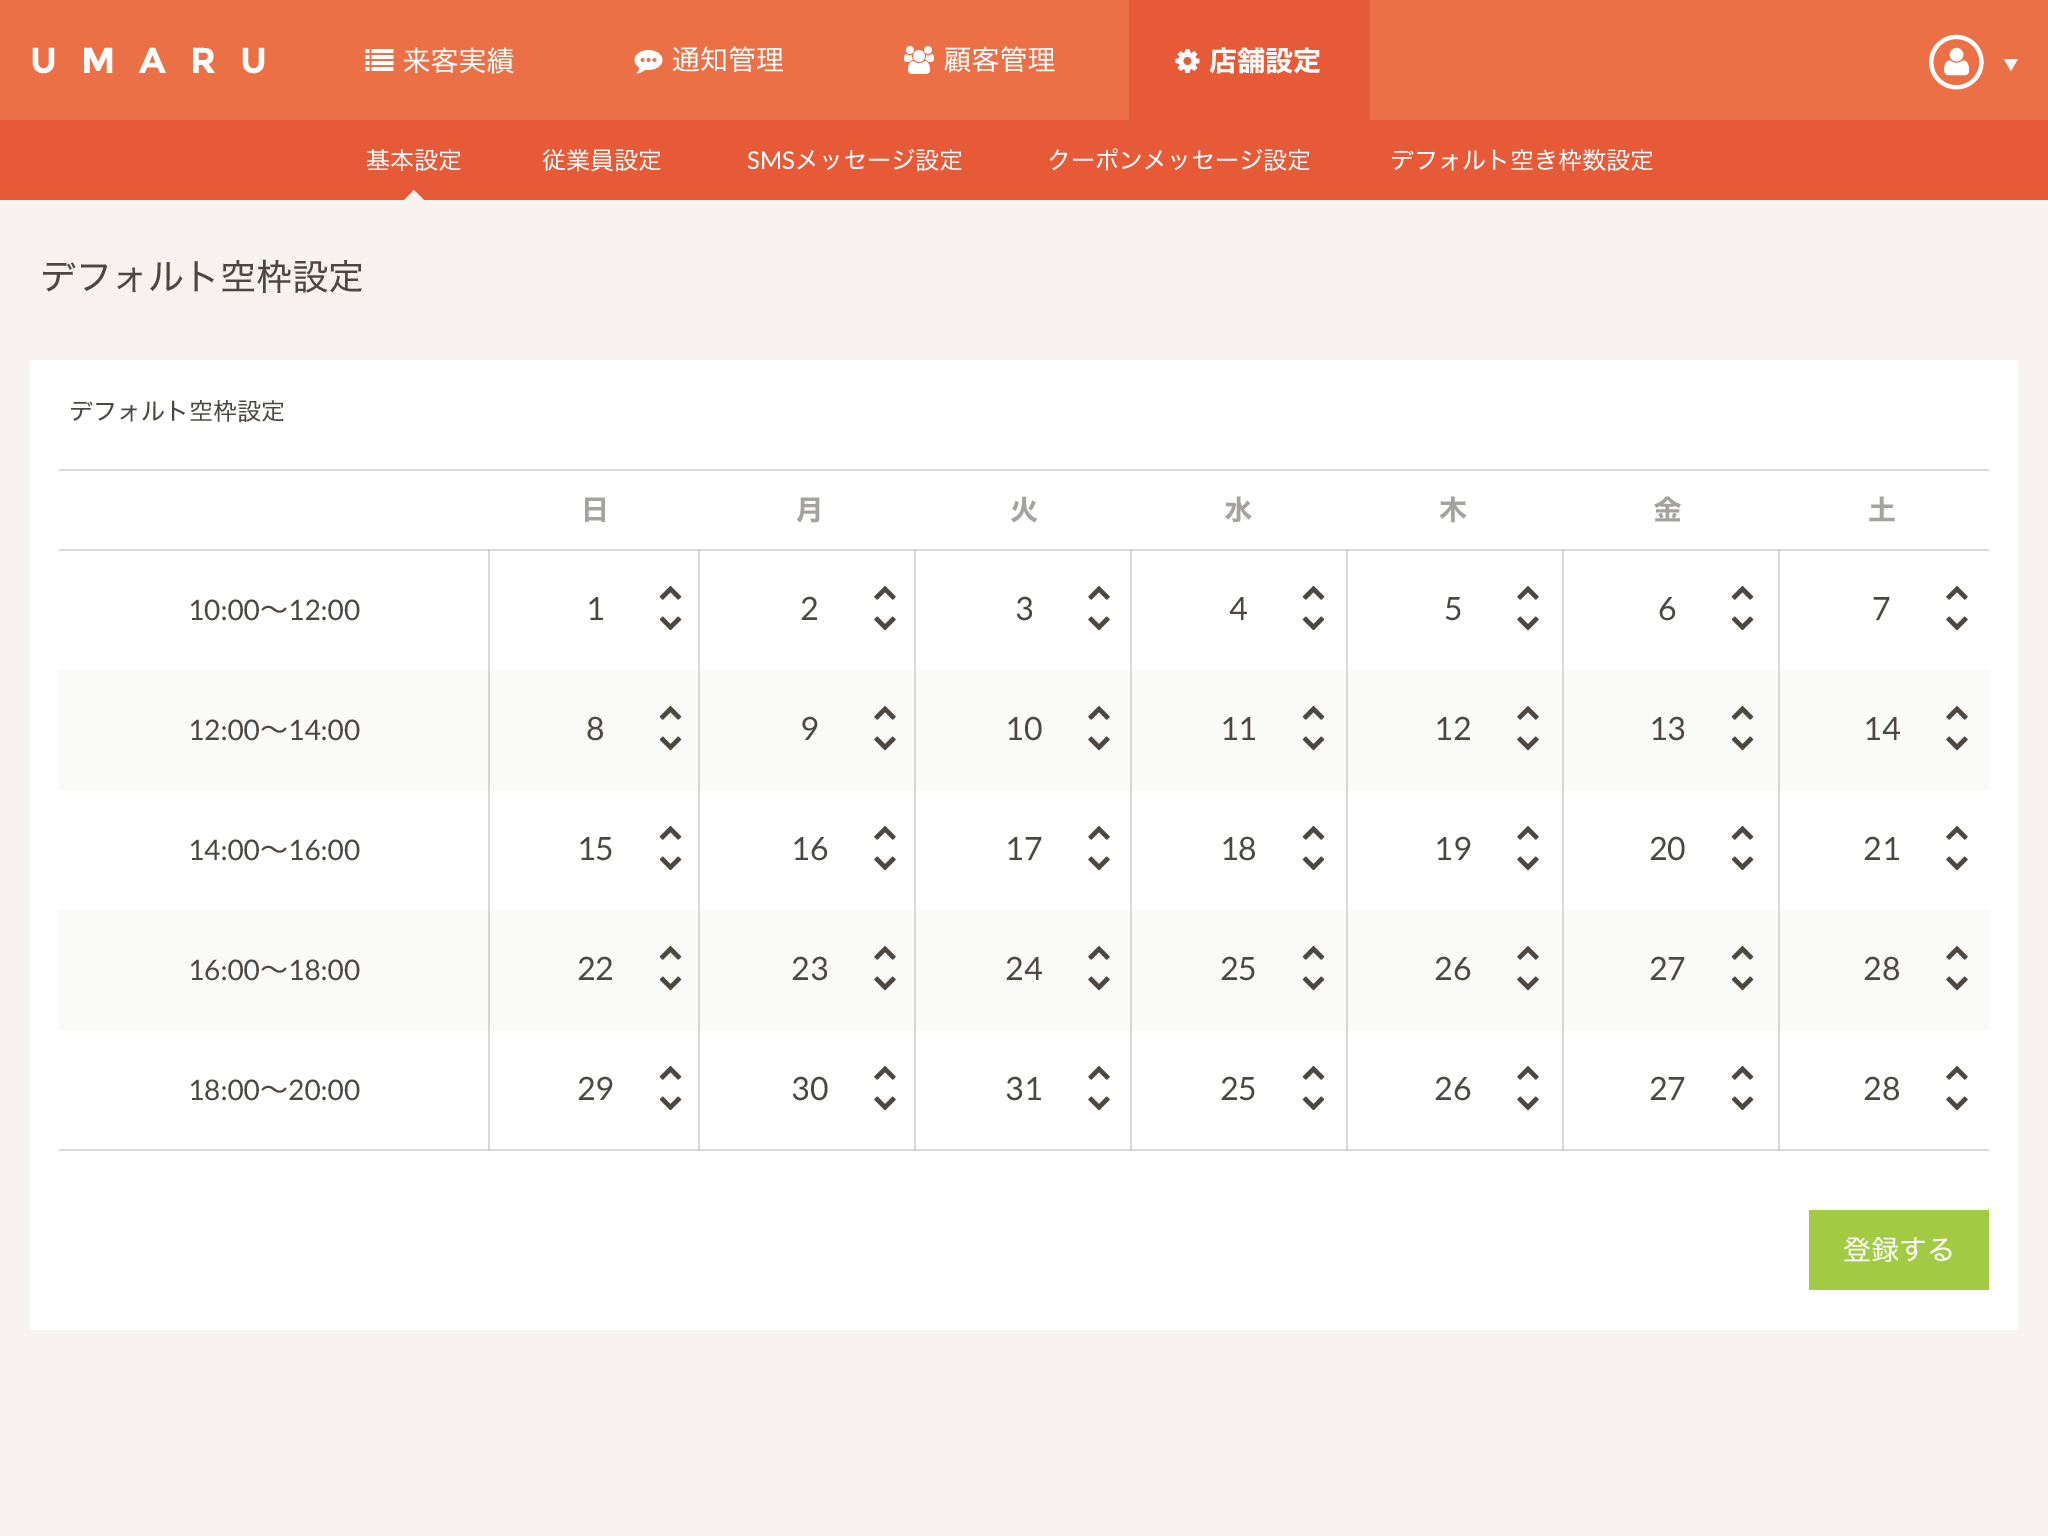This screenshot has height=1536, width=2048.
Task: Click Tuesday 18:00～20:00 number field showing 31
Action: (x=1024, y=1089)
